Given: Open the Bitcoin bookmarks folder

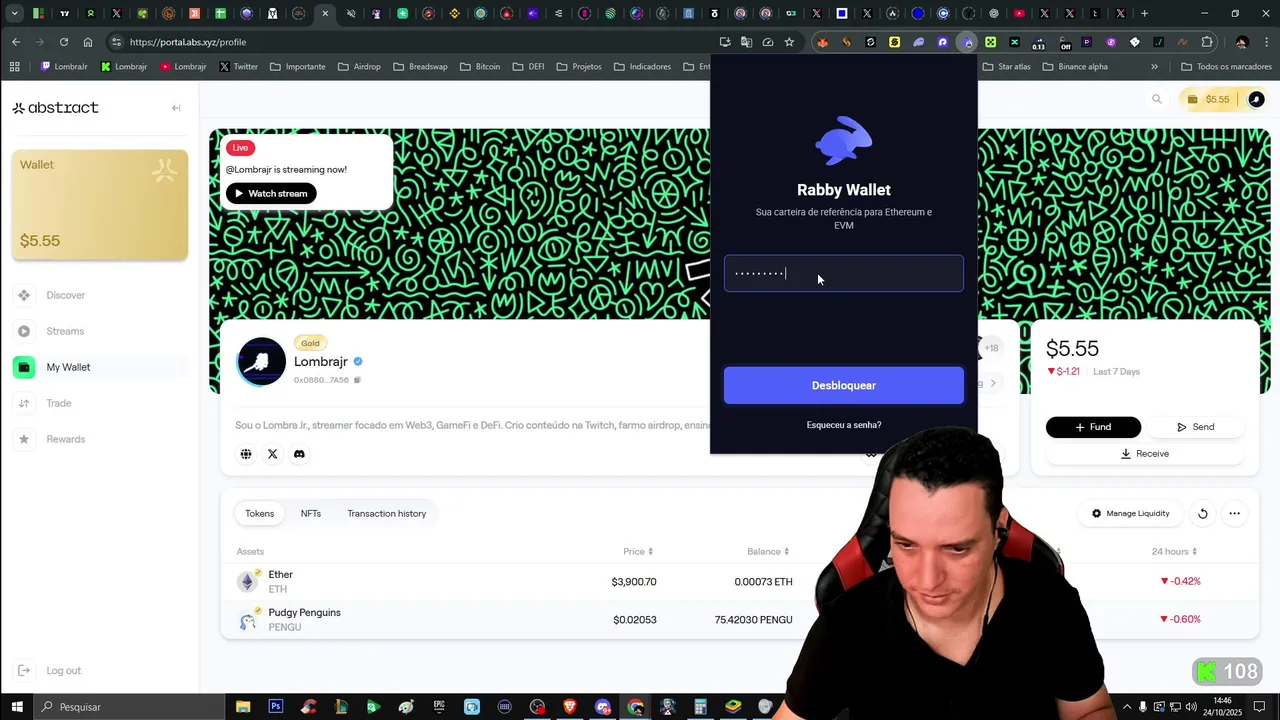Looking at the screenshot, I should coord(480,67).
